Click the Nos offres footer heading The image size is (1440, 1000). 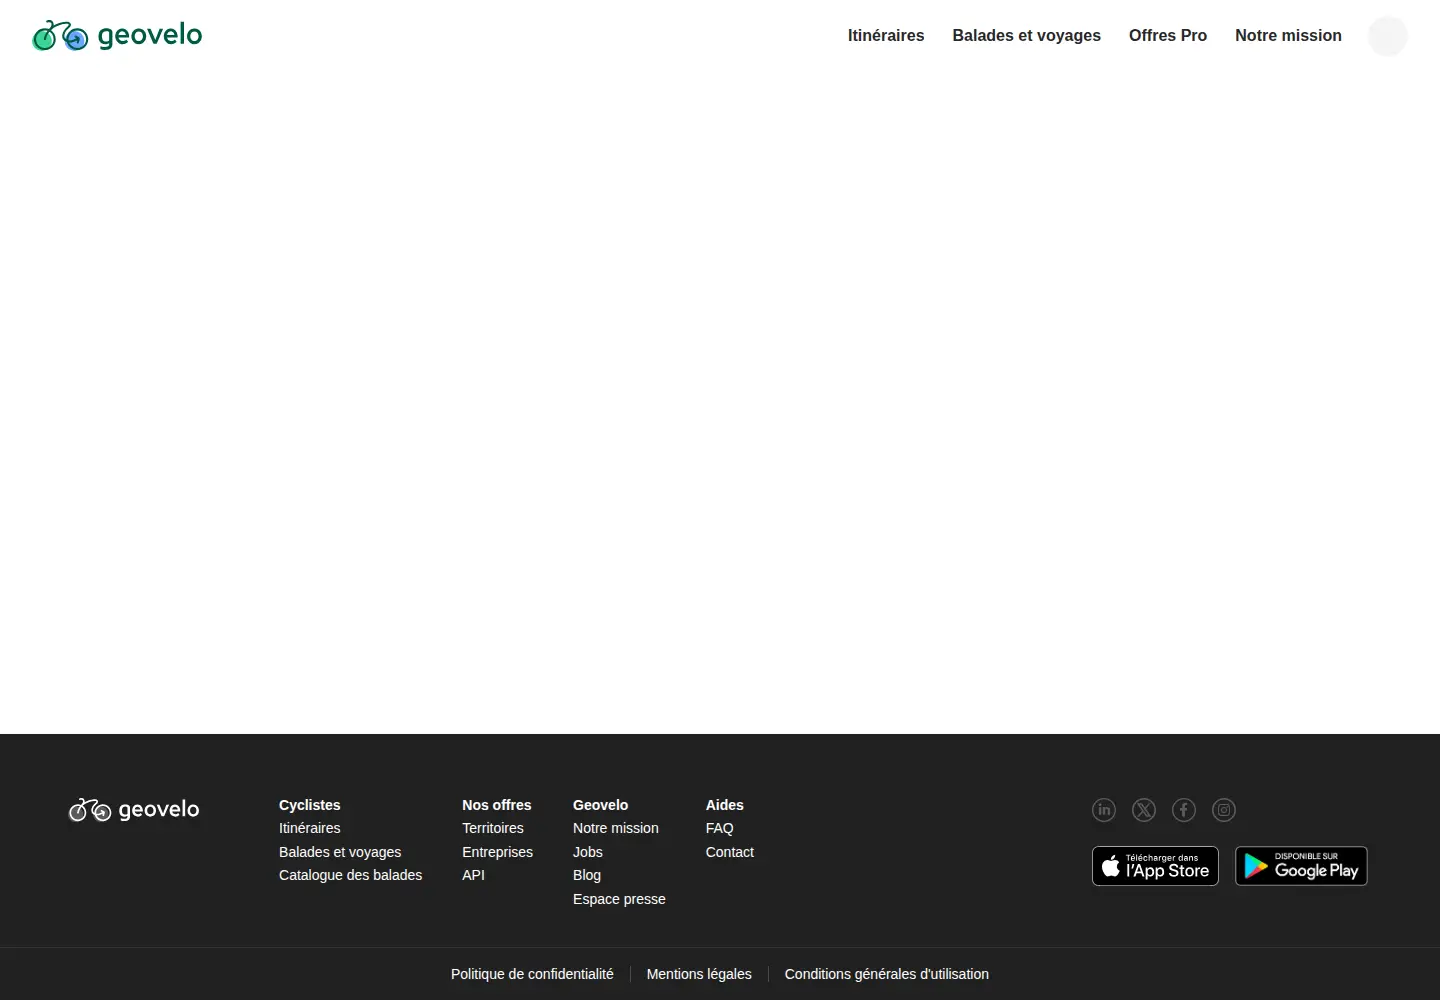pos(497,805)
